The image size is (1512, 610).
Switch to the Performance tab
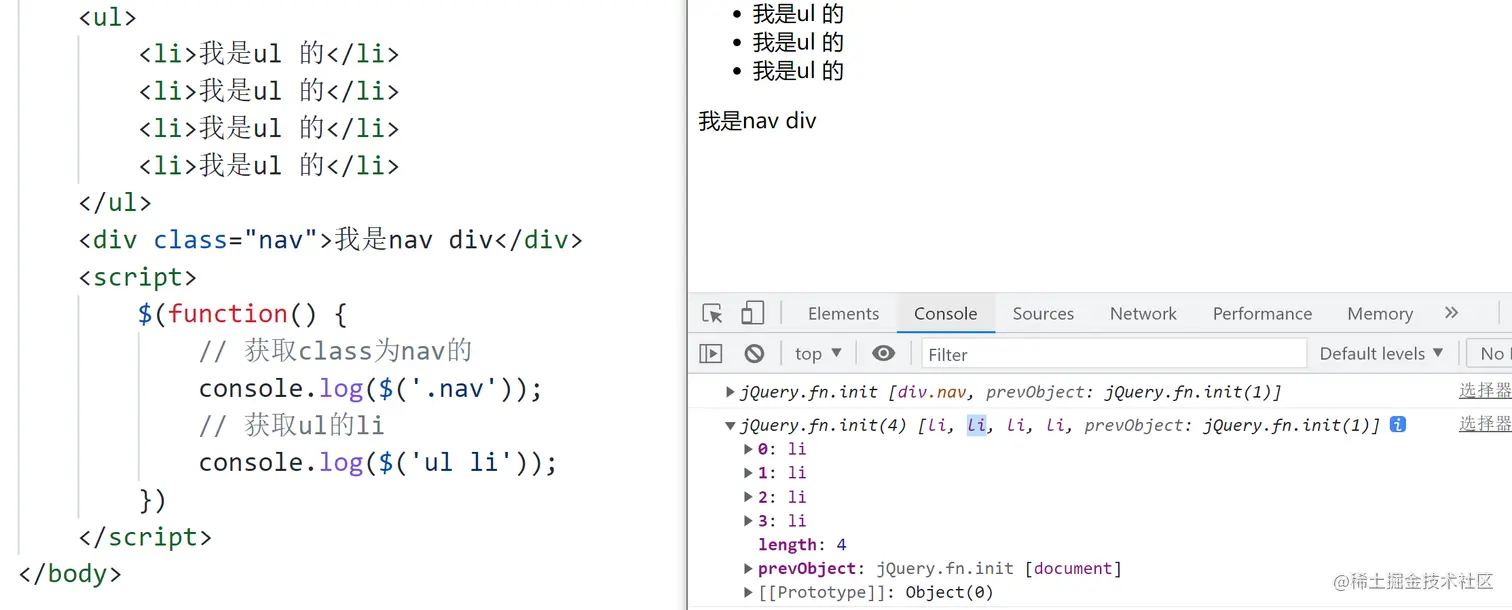click(x=1262, y=313)
